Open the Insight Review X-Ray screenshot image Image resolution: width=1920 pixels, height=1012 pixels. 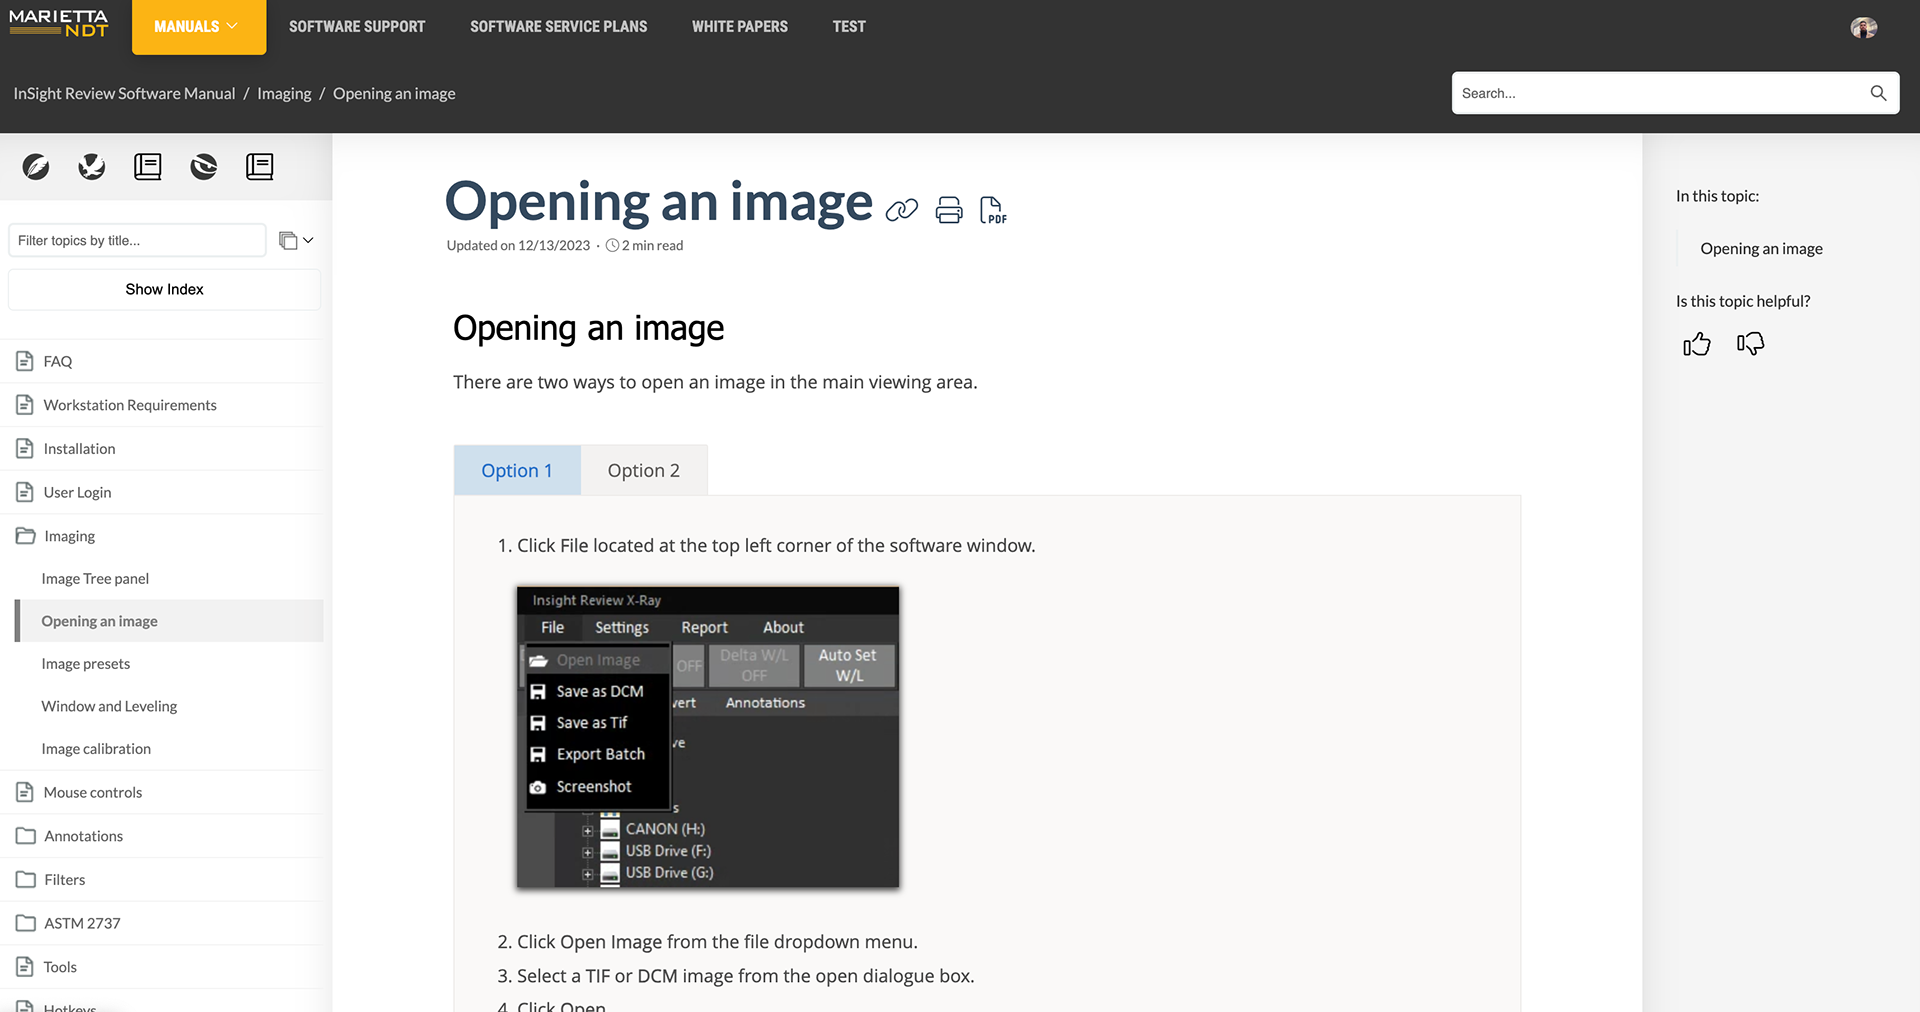coord(708,737)
